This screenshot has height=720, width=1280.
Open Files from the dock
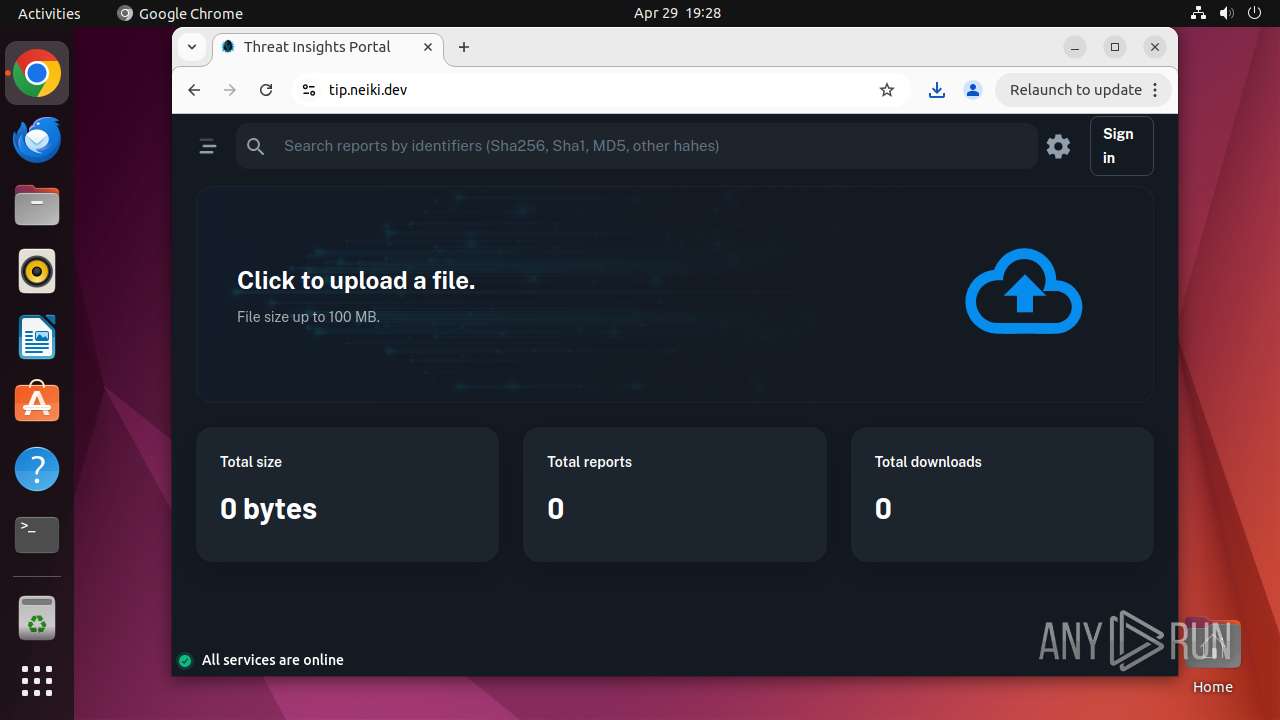pos(37,205)
